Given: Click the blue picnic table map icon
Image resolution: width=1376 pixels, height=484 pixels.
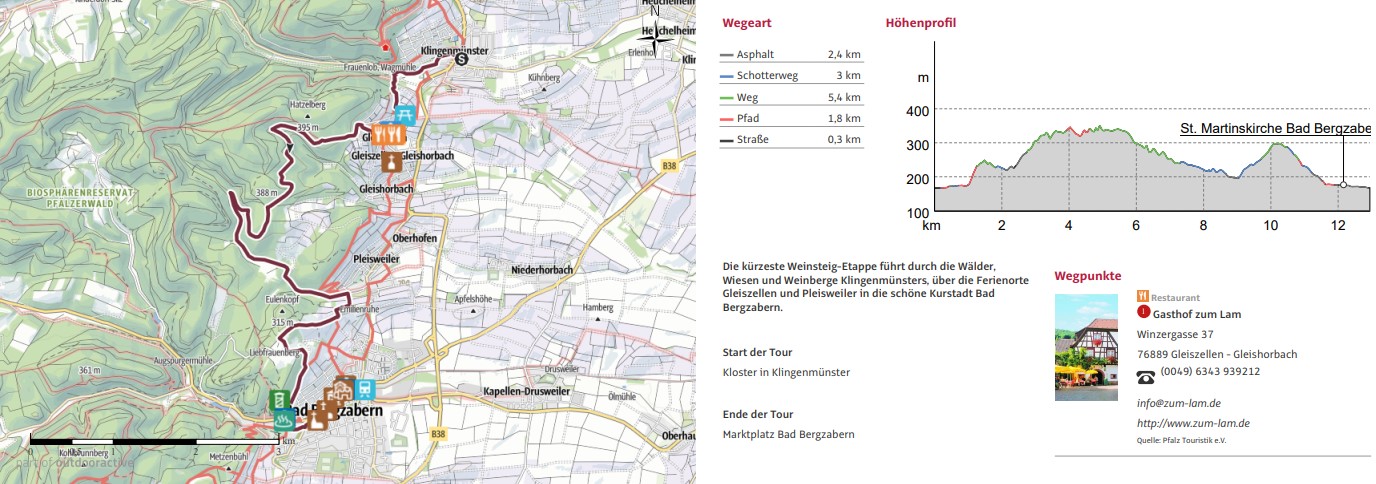Looking at the screenshot, I should pyautogui.click(x=406, y=113).
